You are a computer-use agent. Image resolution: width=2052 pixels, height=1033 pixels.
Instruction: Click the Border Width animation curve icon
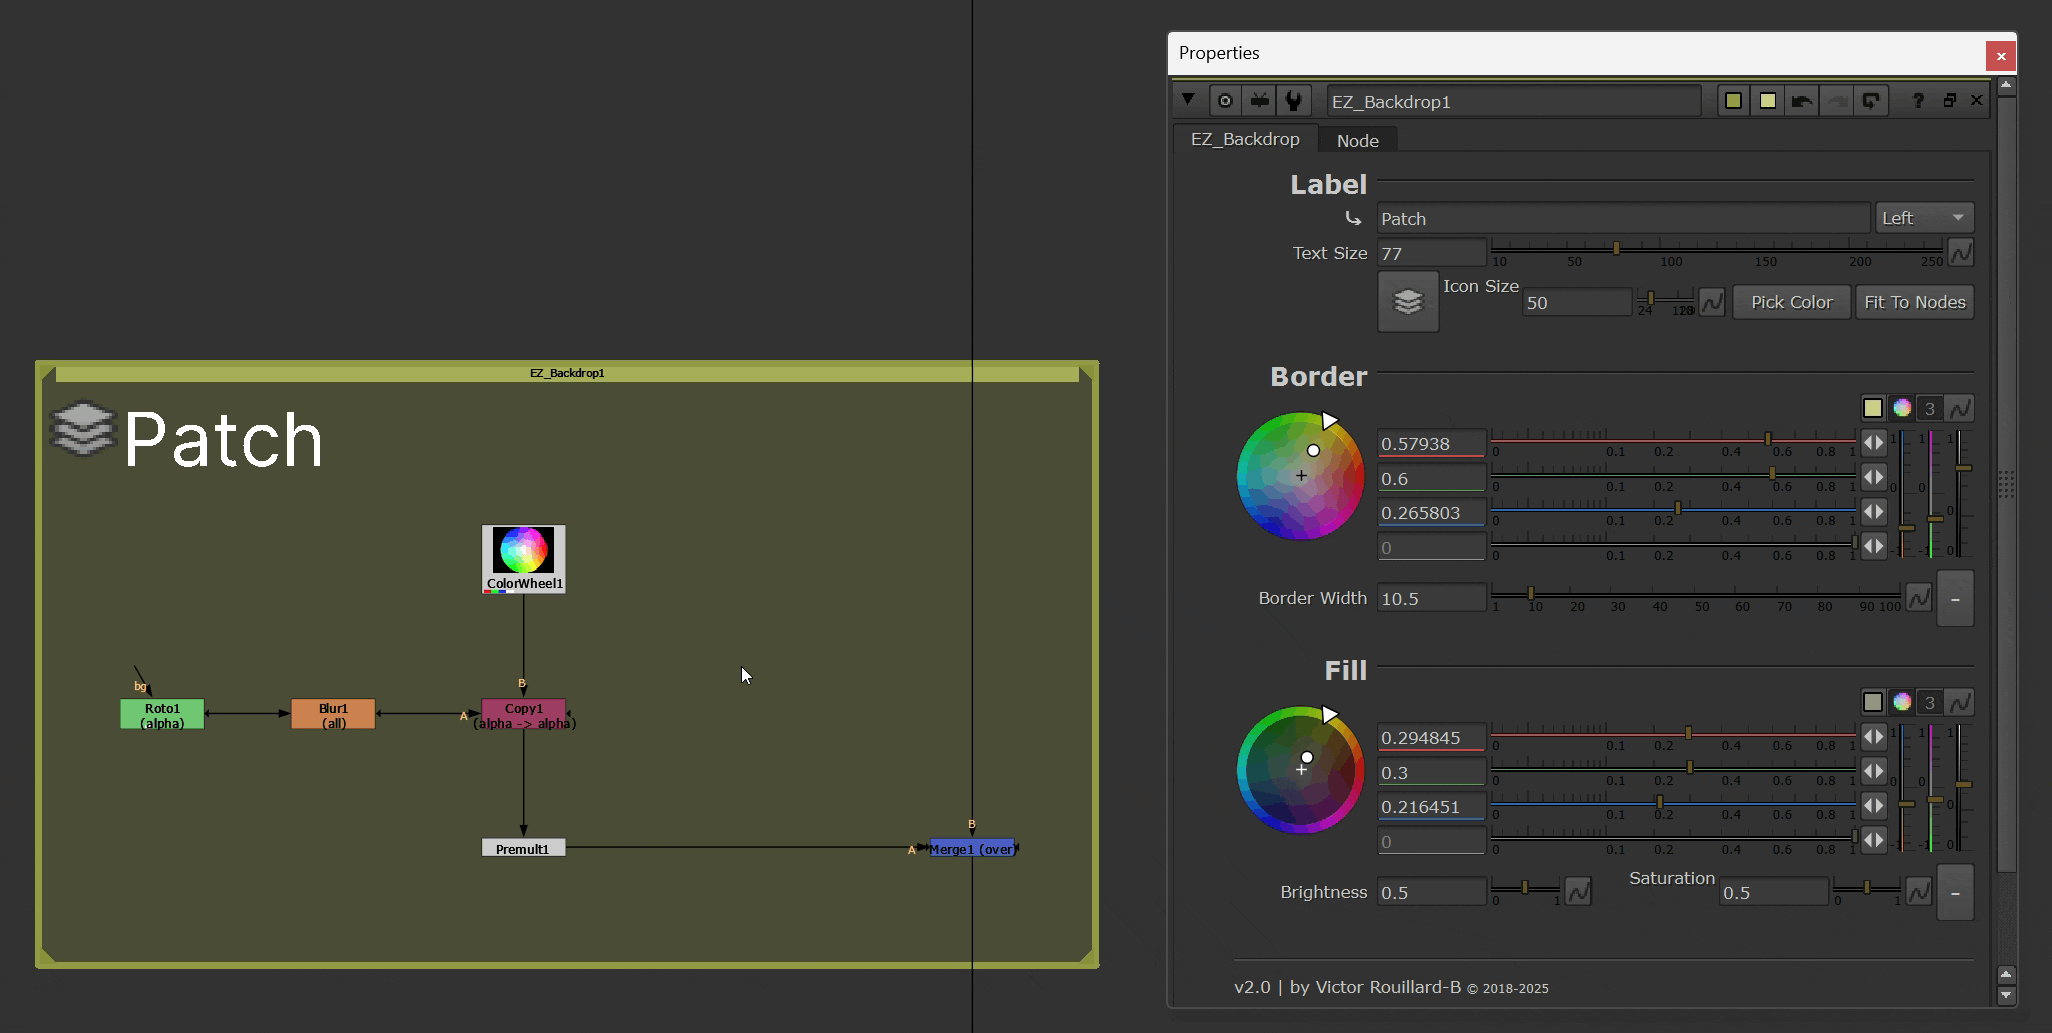(1918, 598)
